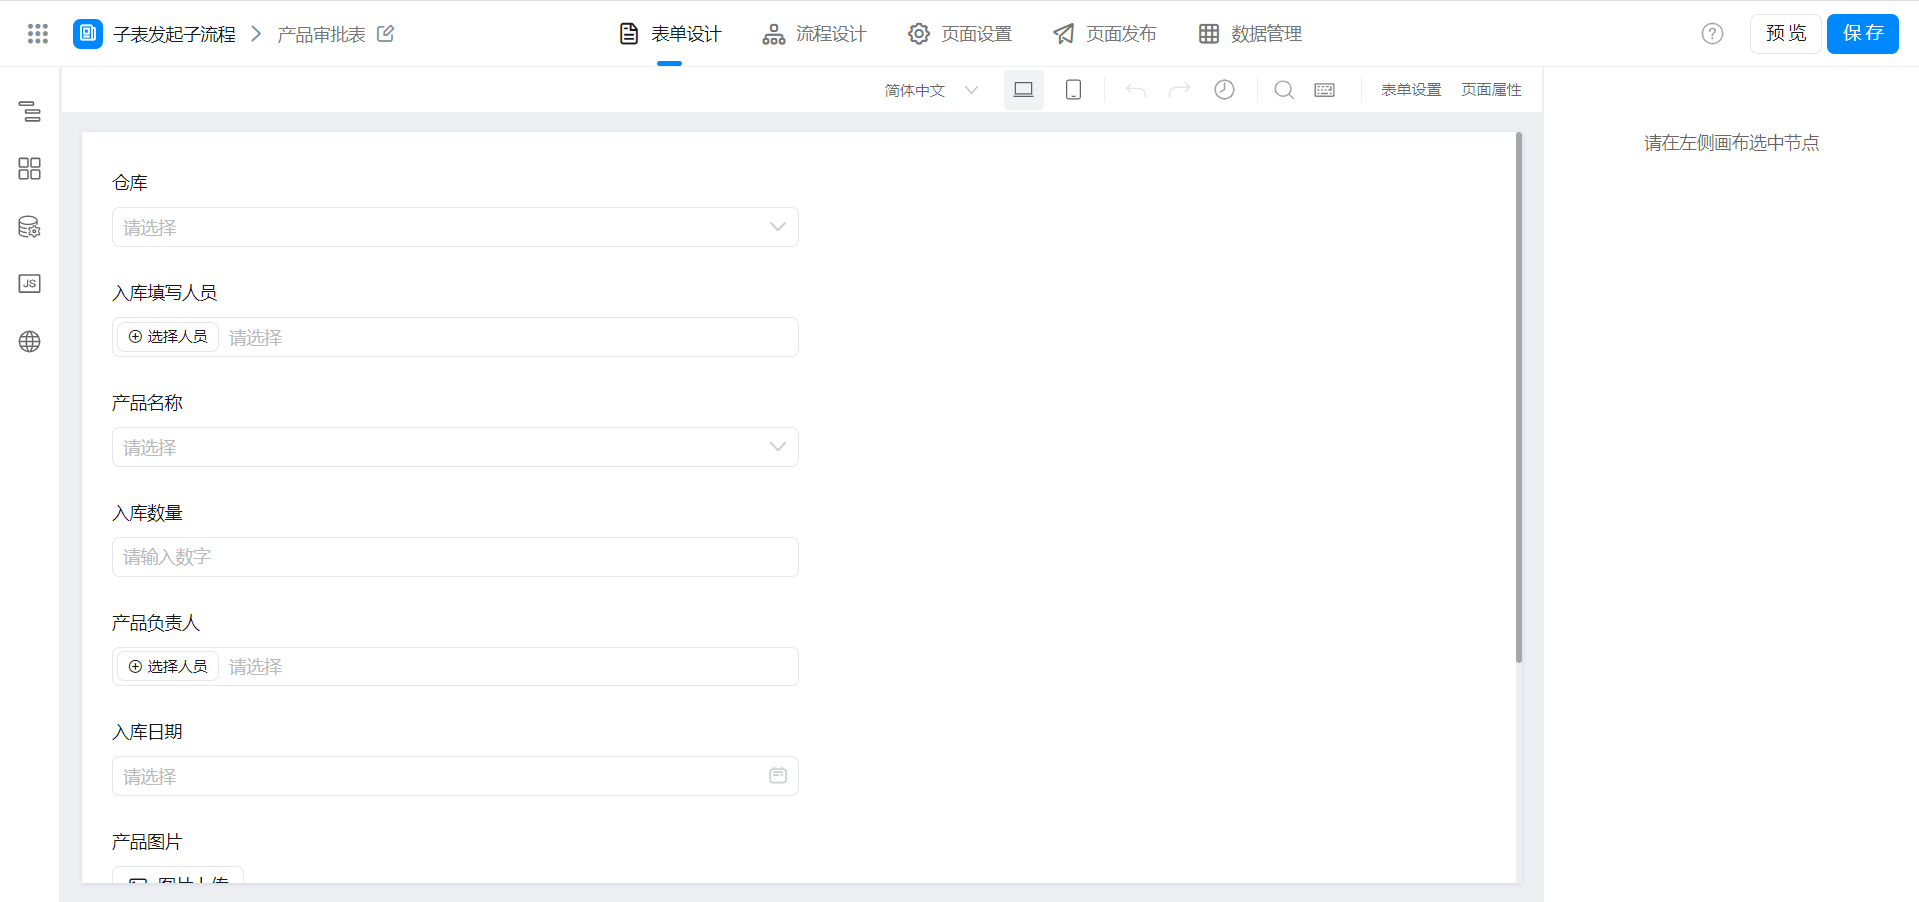Viewport: 1919px width, 902px height.
Task: Click the canvas vertical scrollbar
Action: tap(1519, 398)
